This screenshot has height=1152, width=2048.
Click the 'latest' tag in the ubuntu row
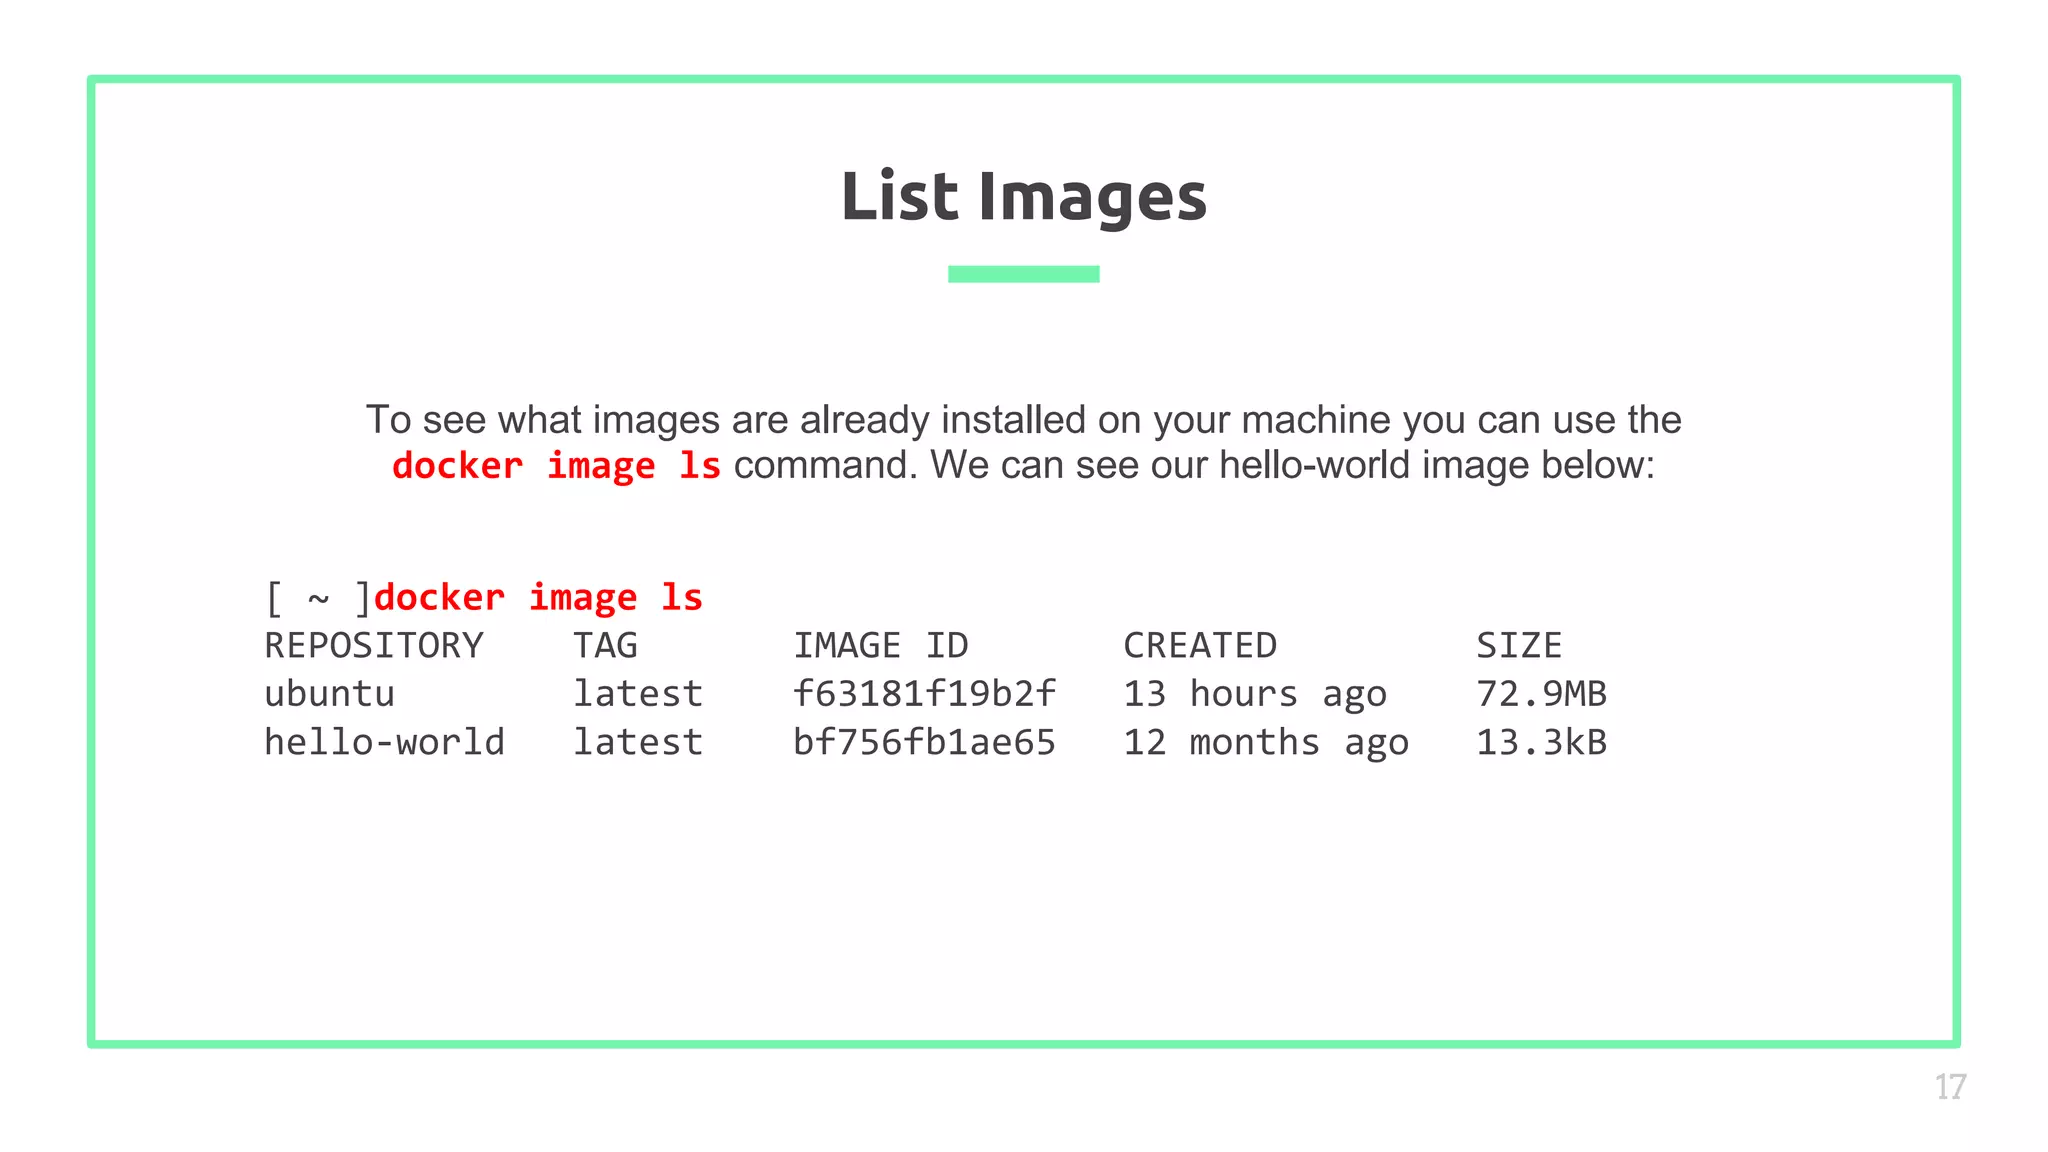[x=638, y=694]
